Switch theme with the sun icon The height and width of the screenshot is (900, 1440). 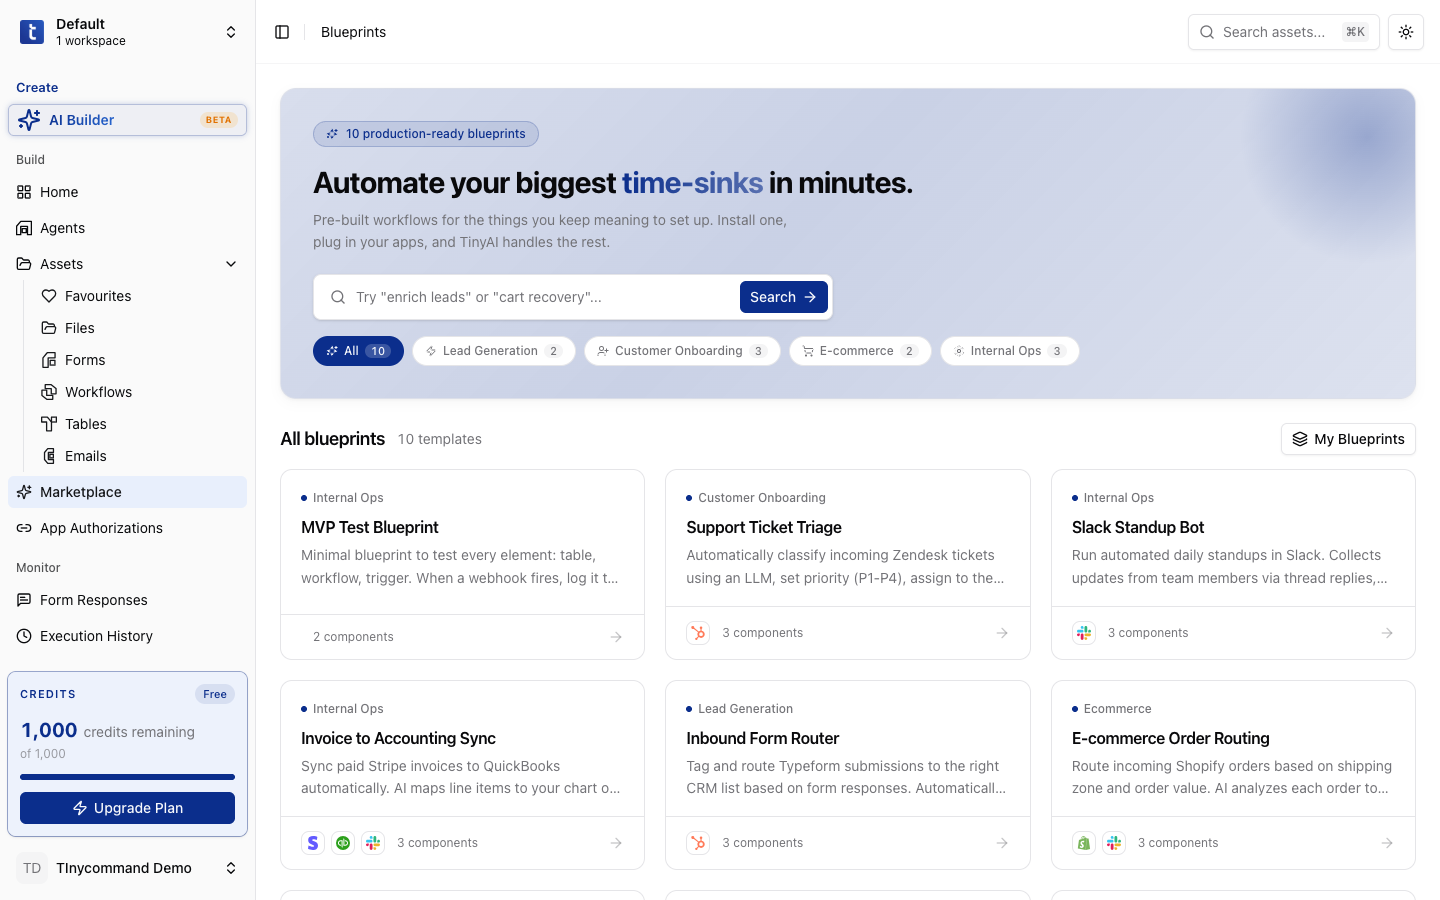tap(1406, 32)
